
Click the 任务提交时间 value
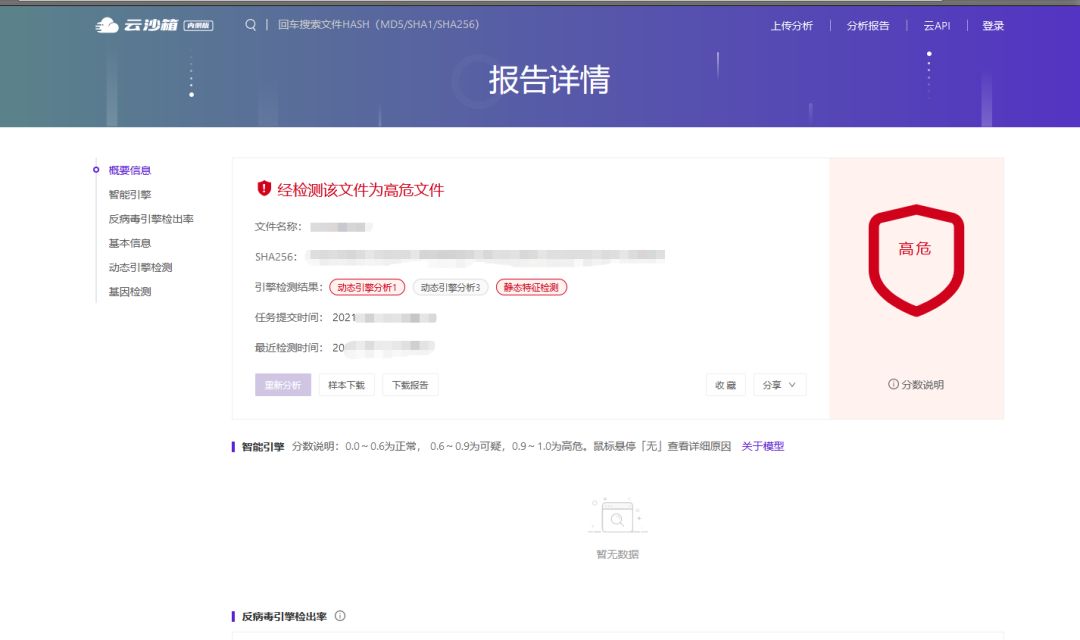click(x=384, y=318)
